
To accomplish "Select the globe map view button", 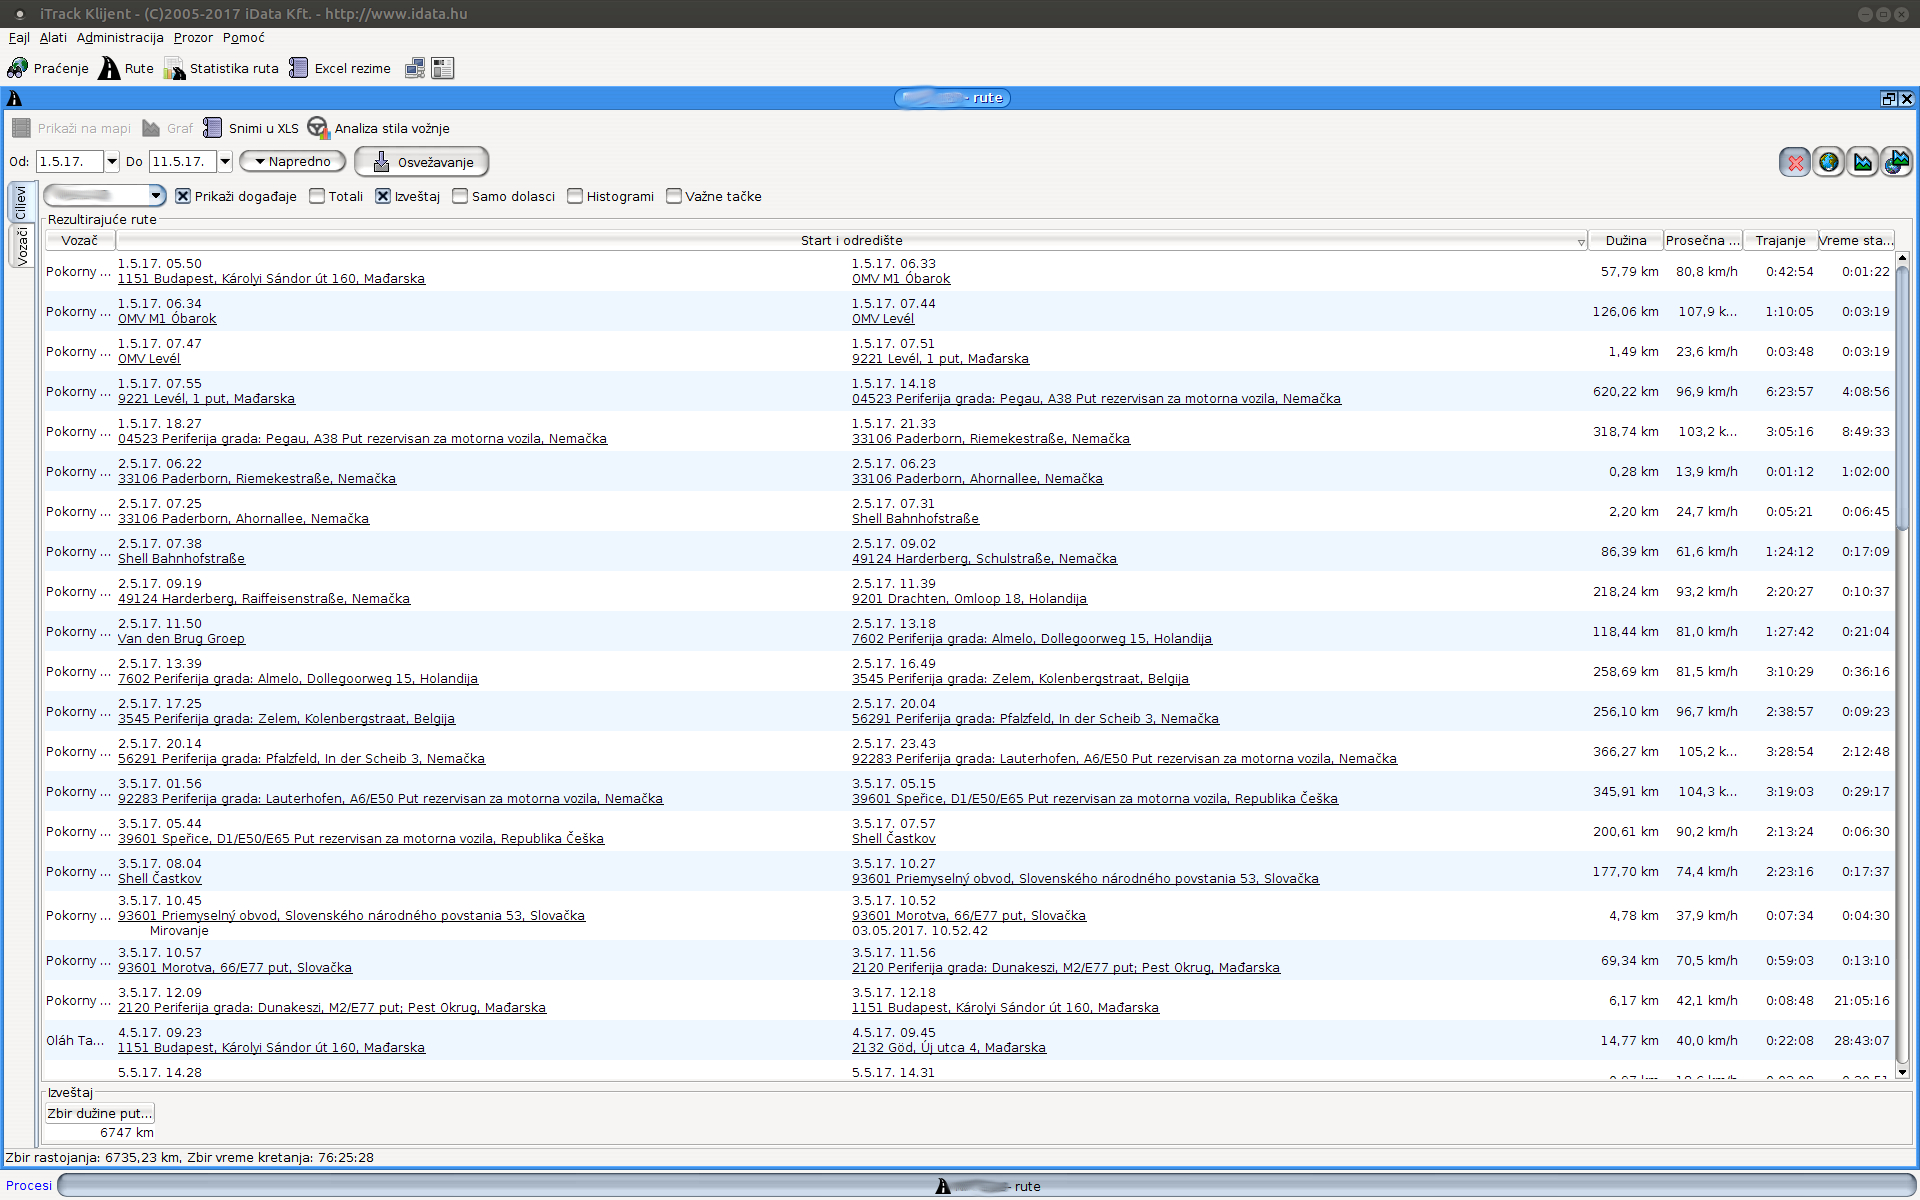I will tap(1829, 162).
